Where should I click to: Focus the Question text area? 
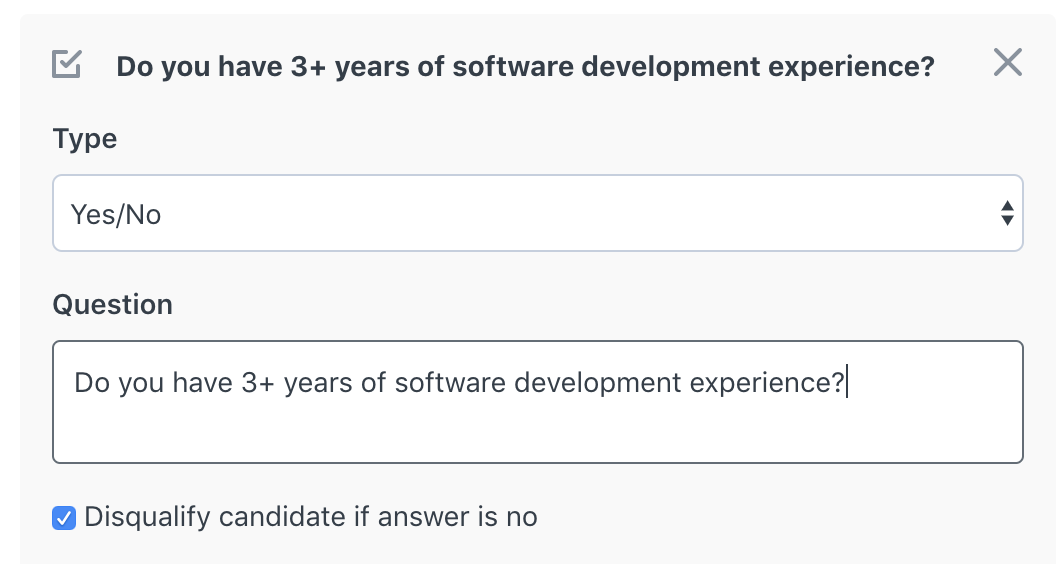point(537,402)
